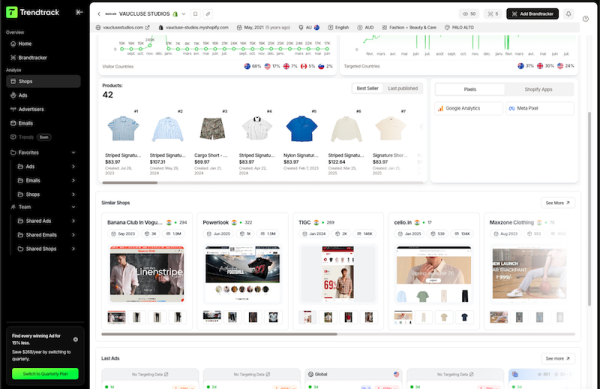Screen dimensions: 600x389
Task: Collapse the sidebar with the toggle icon
Action: [x=79, y=12]
